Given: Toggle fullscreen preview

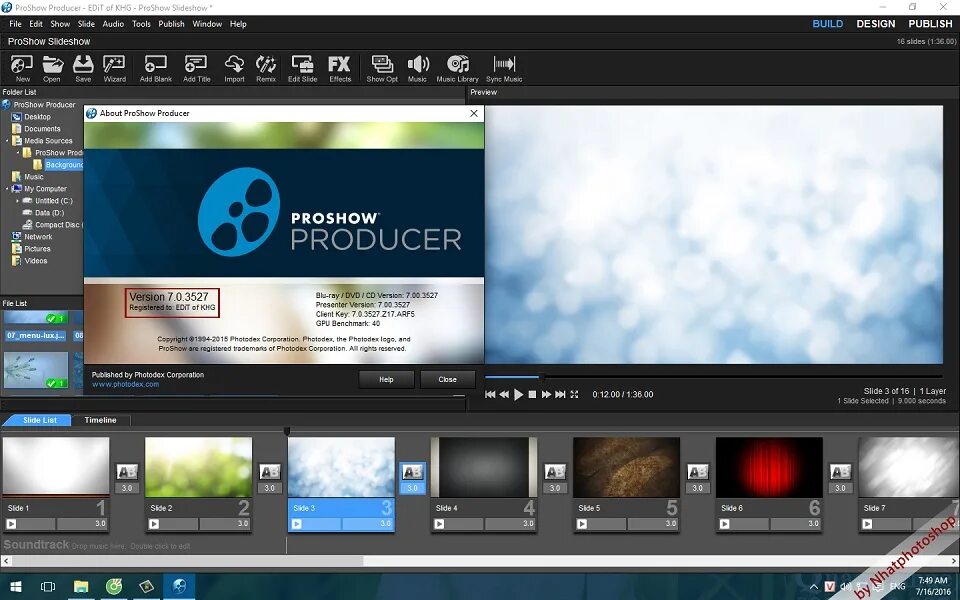Looking at the screenshot, I should [x=574, y=394].
